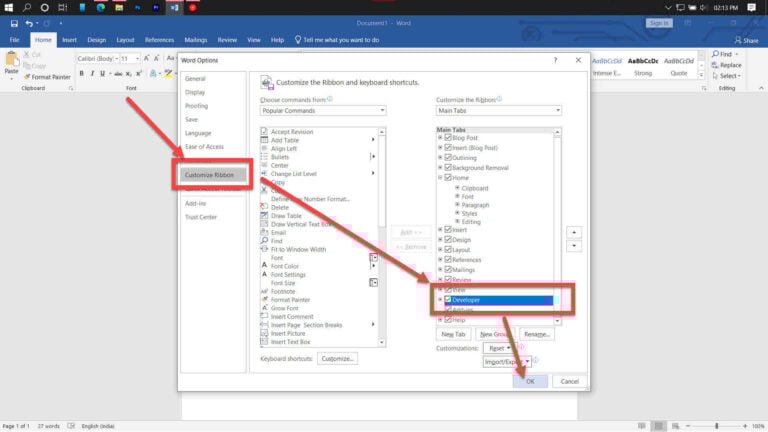
Task: Select Customize Ribbon in Word Options sidebar
Action: 213,175
